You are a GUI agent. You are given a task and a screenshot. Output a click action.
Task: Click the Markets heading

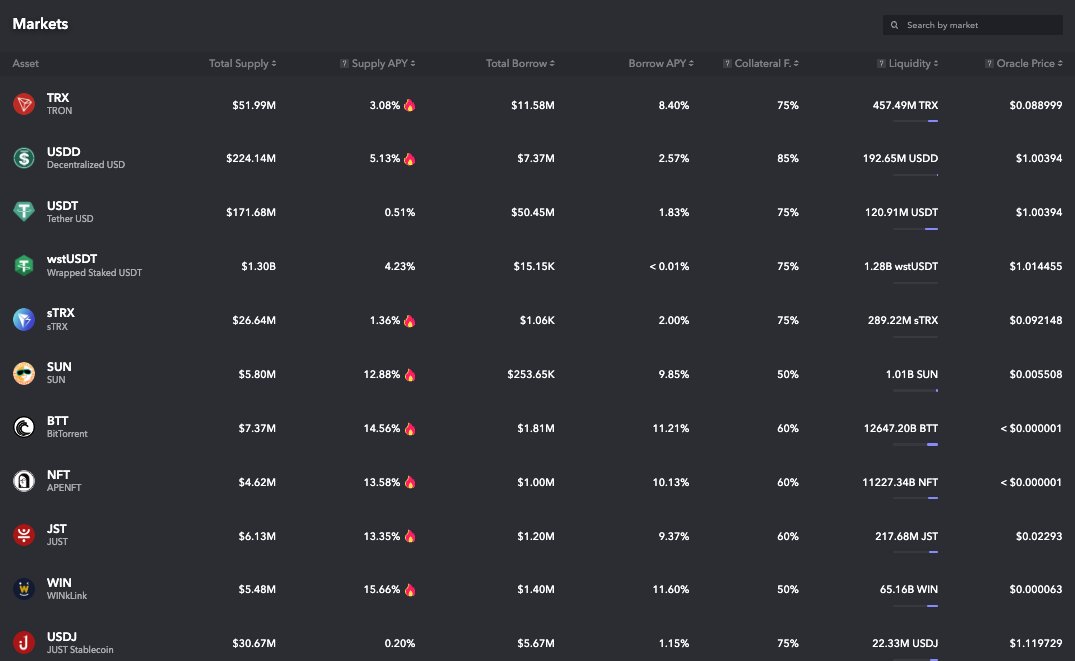click(x=40, y=23)
